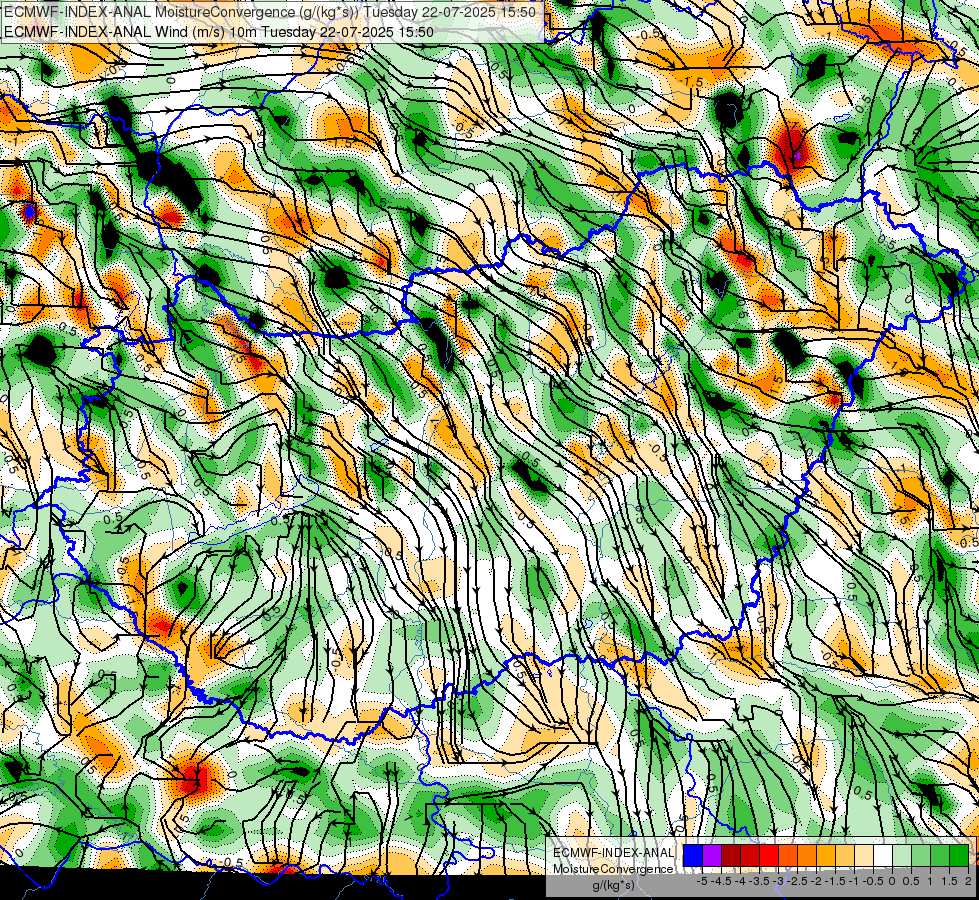This screenshot has width=979, height=900.
Task: Pick the red-orange swatch between -3 and -2.5
Action: (x=788, y=856)
